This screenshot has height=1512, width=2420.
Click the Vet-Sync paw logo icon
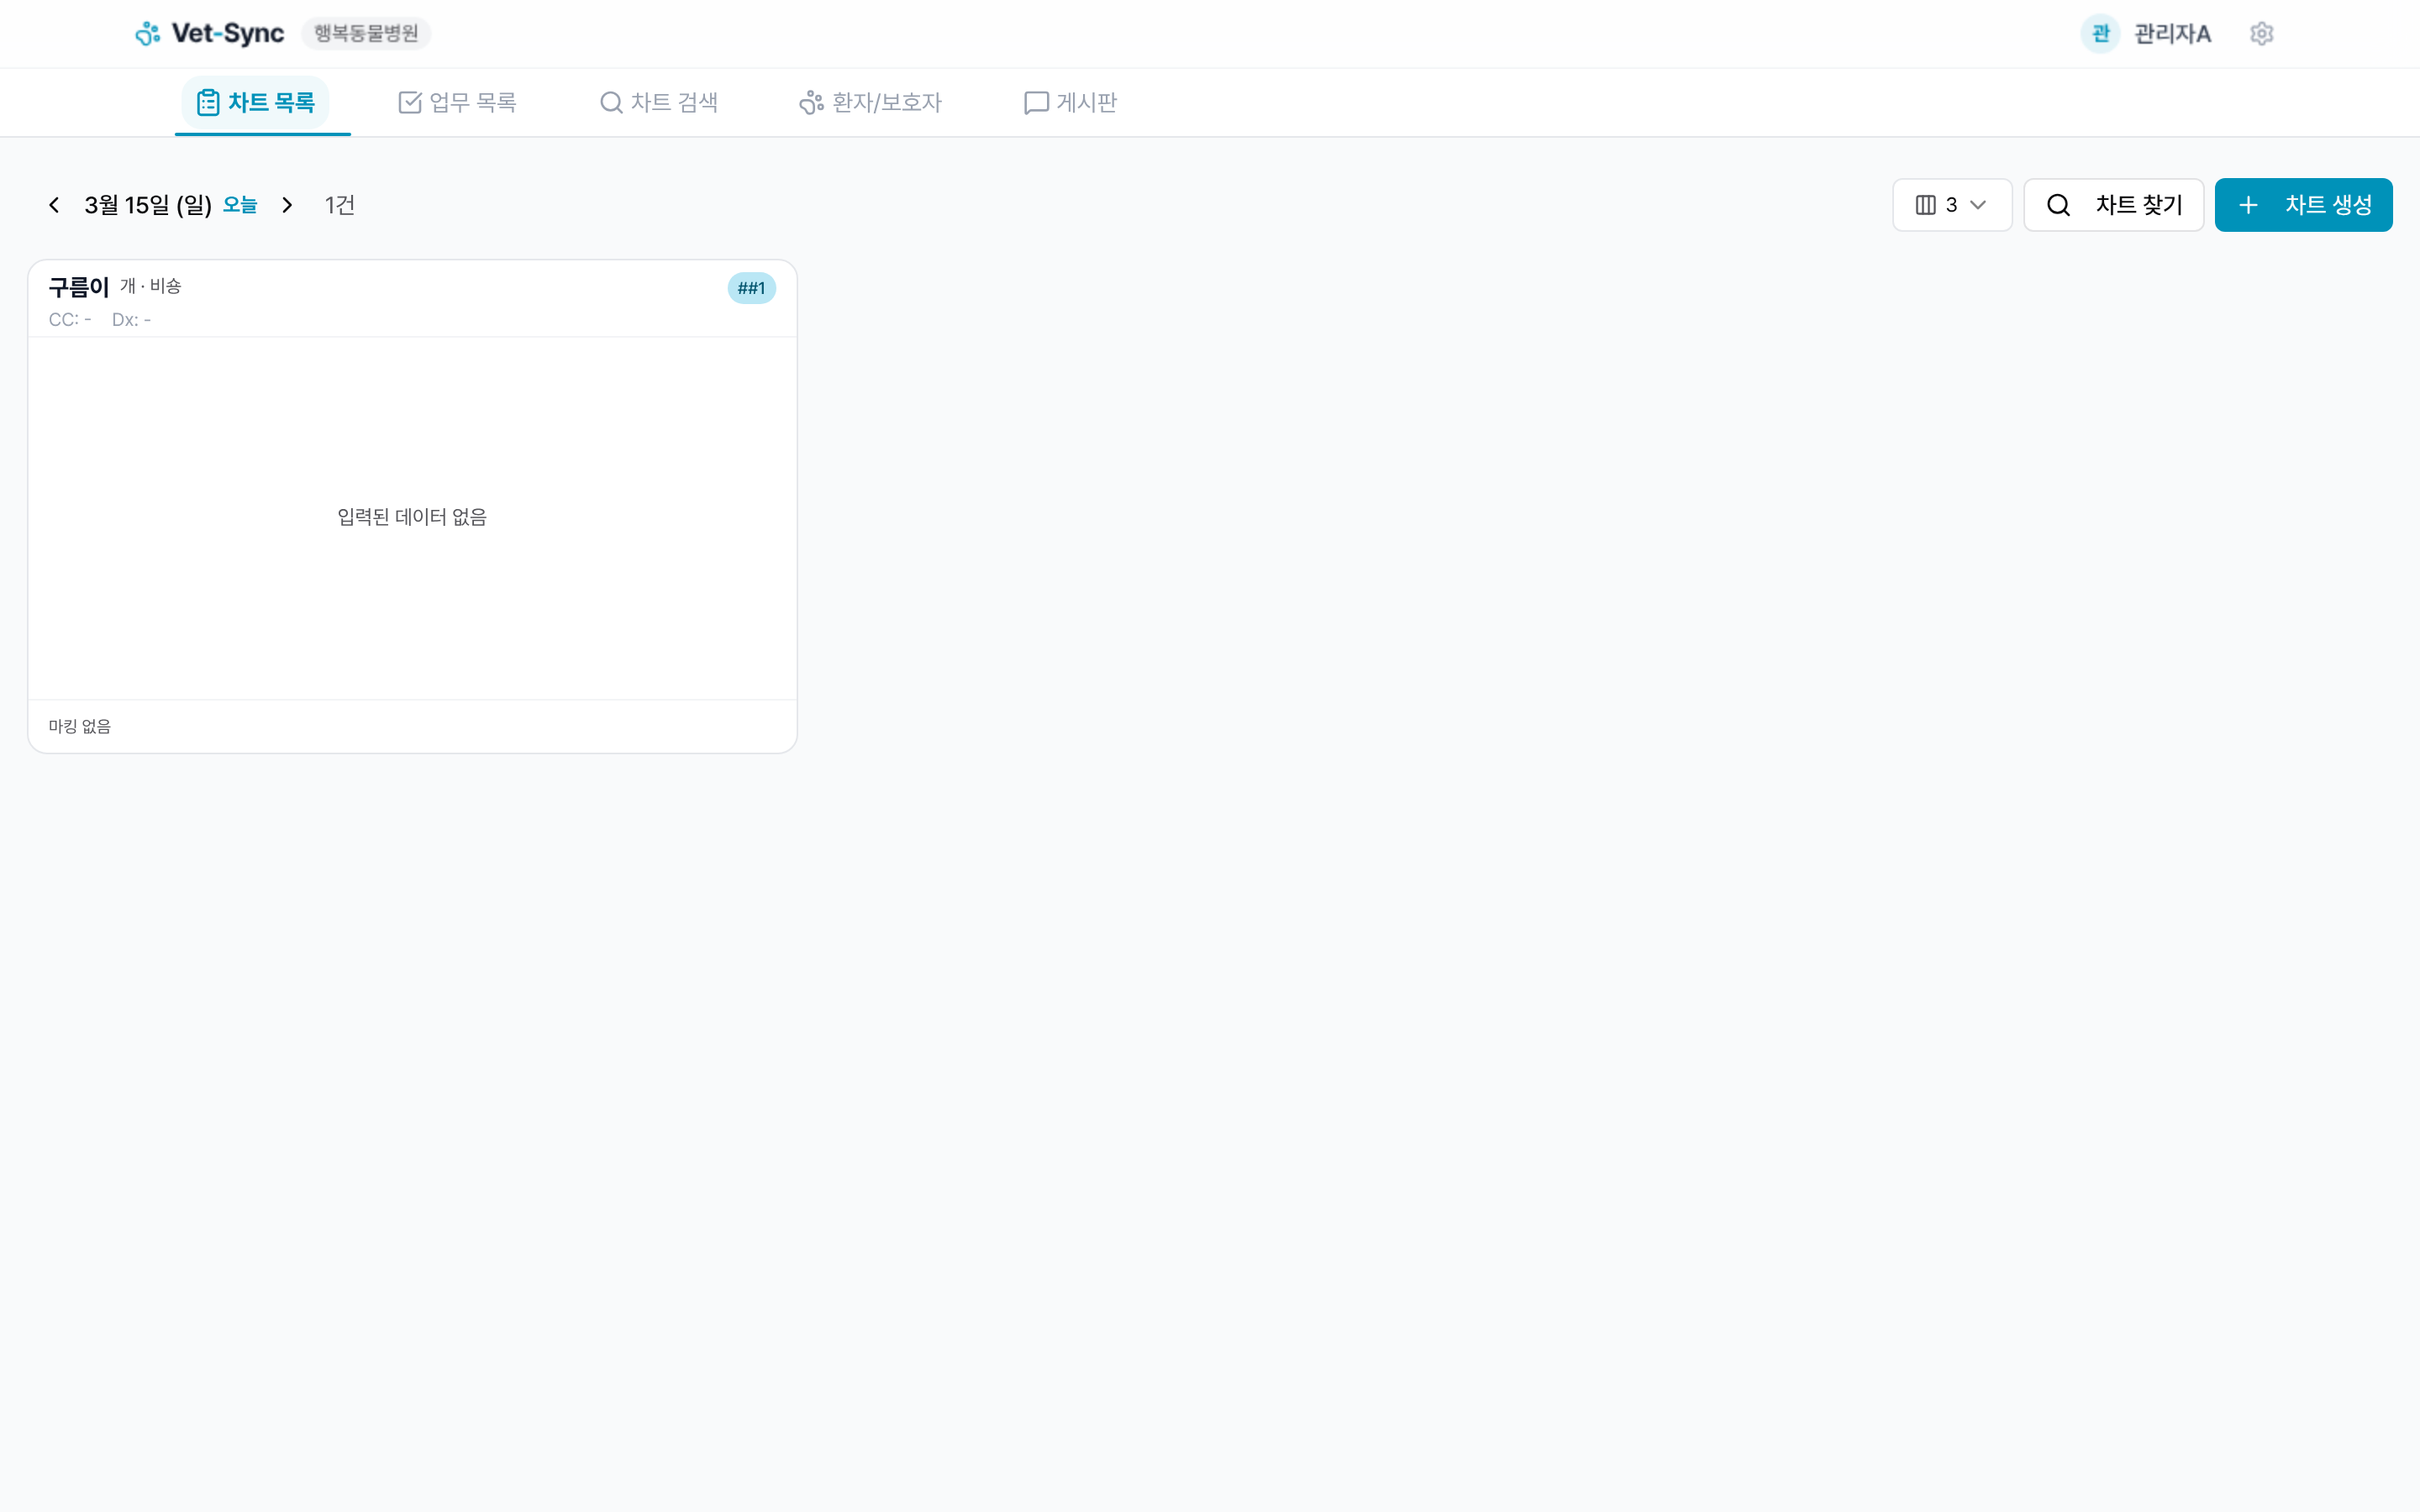(148, 34)
